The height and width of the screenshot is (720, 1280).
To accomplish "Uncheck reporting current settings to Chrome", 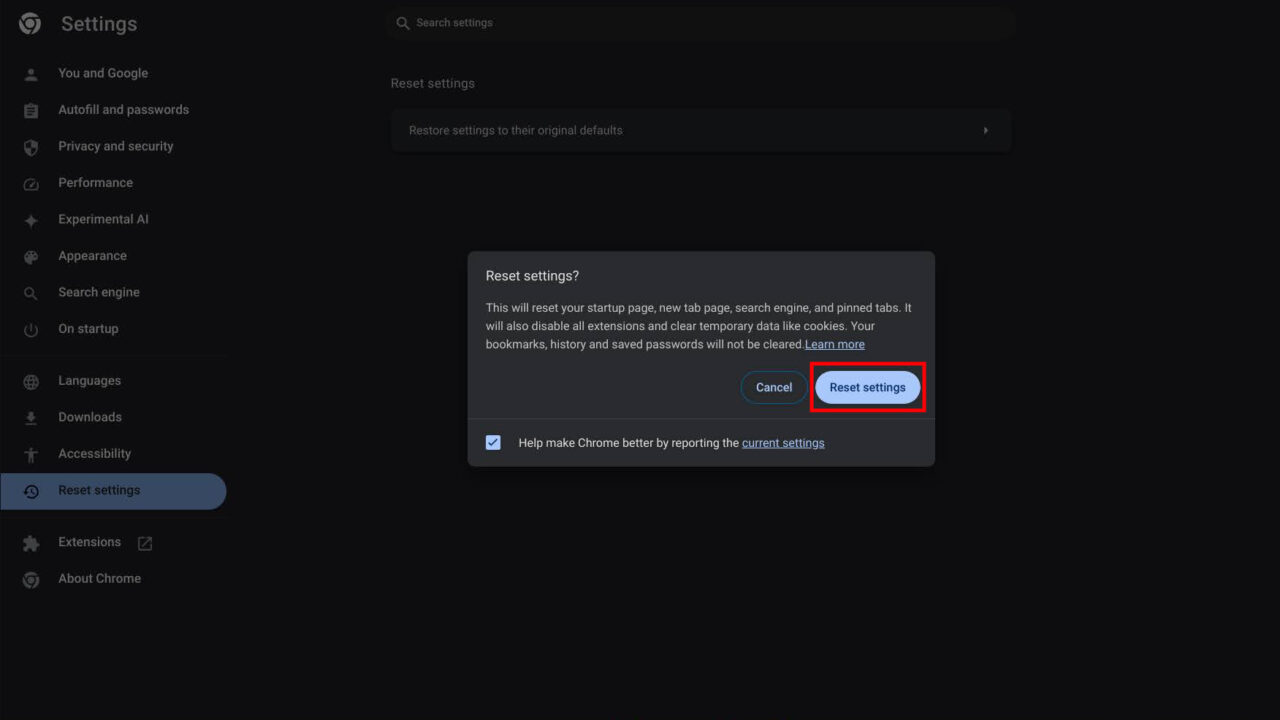I will pos(493,441).
